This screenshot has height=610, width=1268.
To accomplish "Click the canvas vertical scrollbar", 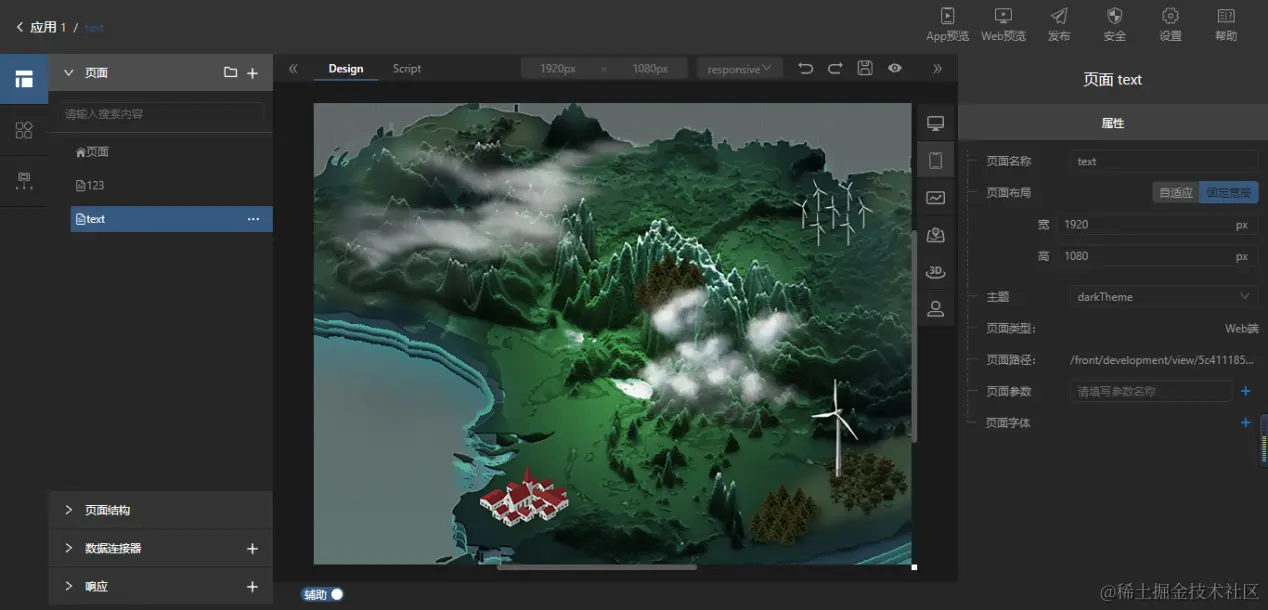I will (914, 336).
